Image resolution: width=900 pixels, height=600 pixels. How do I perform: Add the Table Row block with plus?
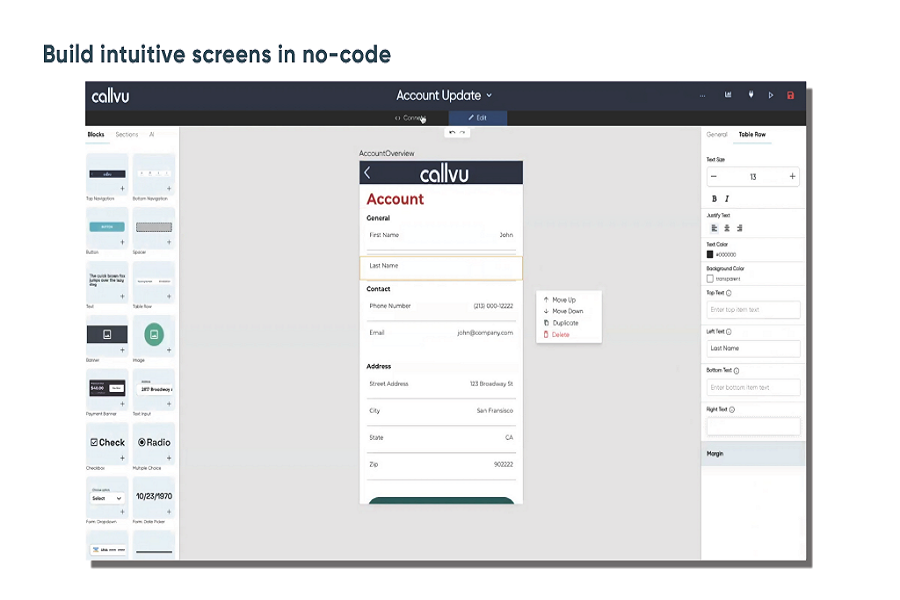click(x=169, y=296)
